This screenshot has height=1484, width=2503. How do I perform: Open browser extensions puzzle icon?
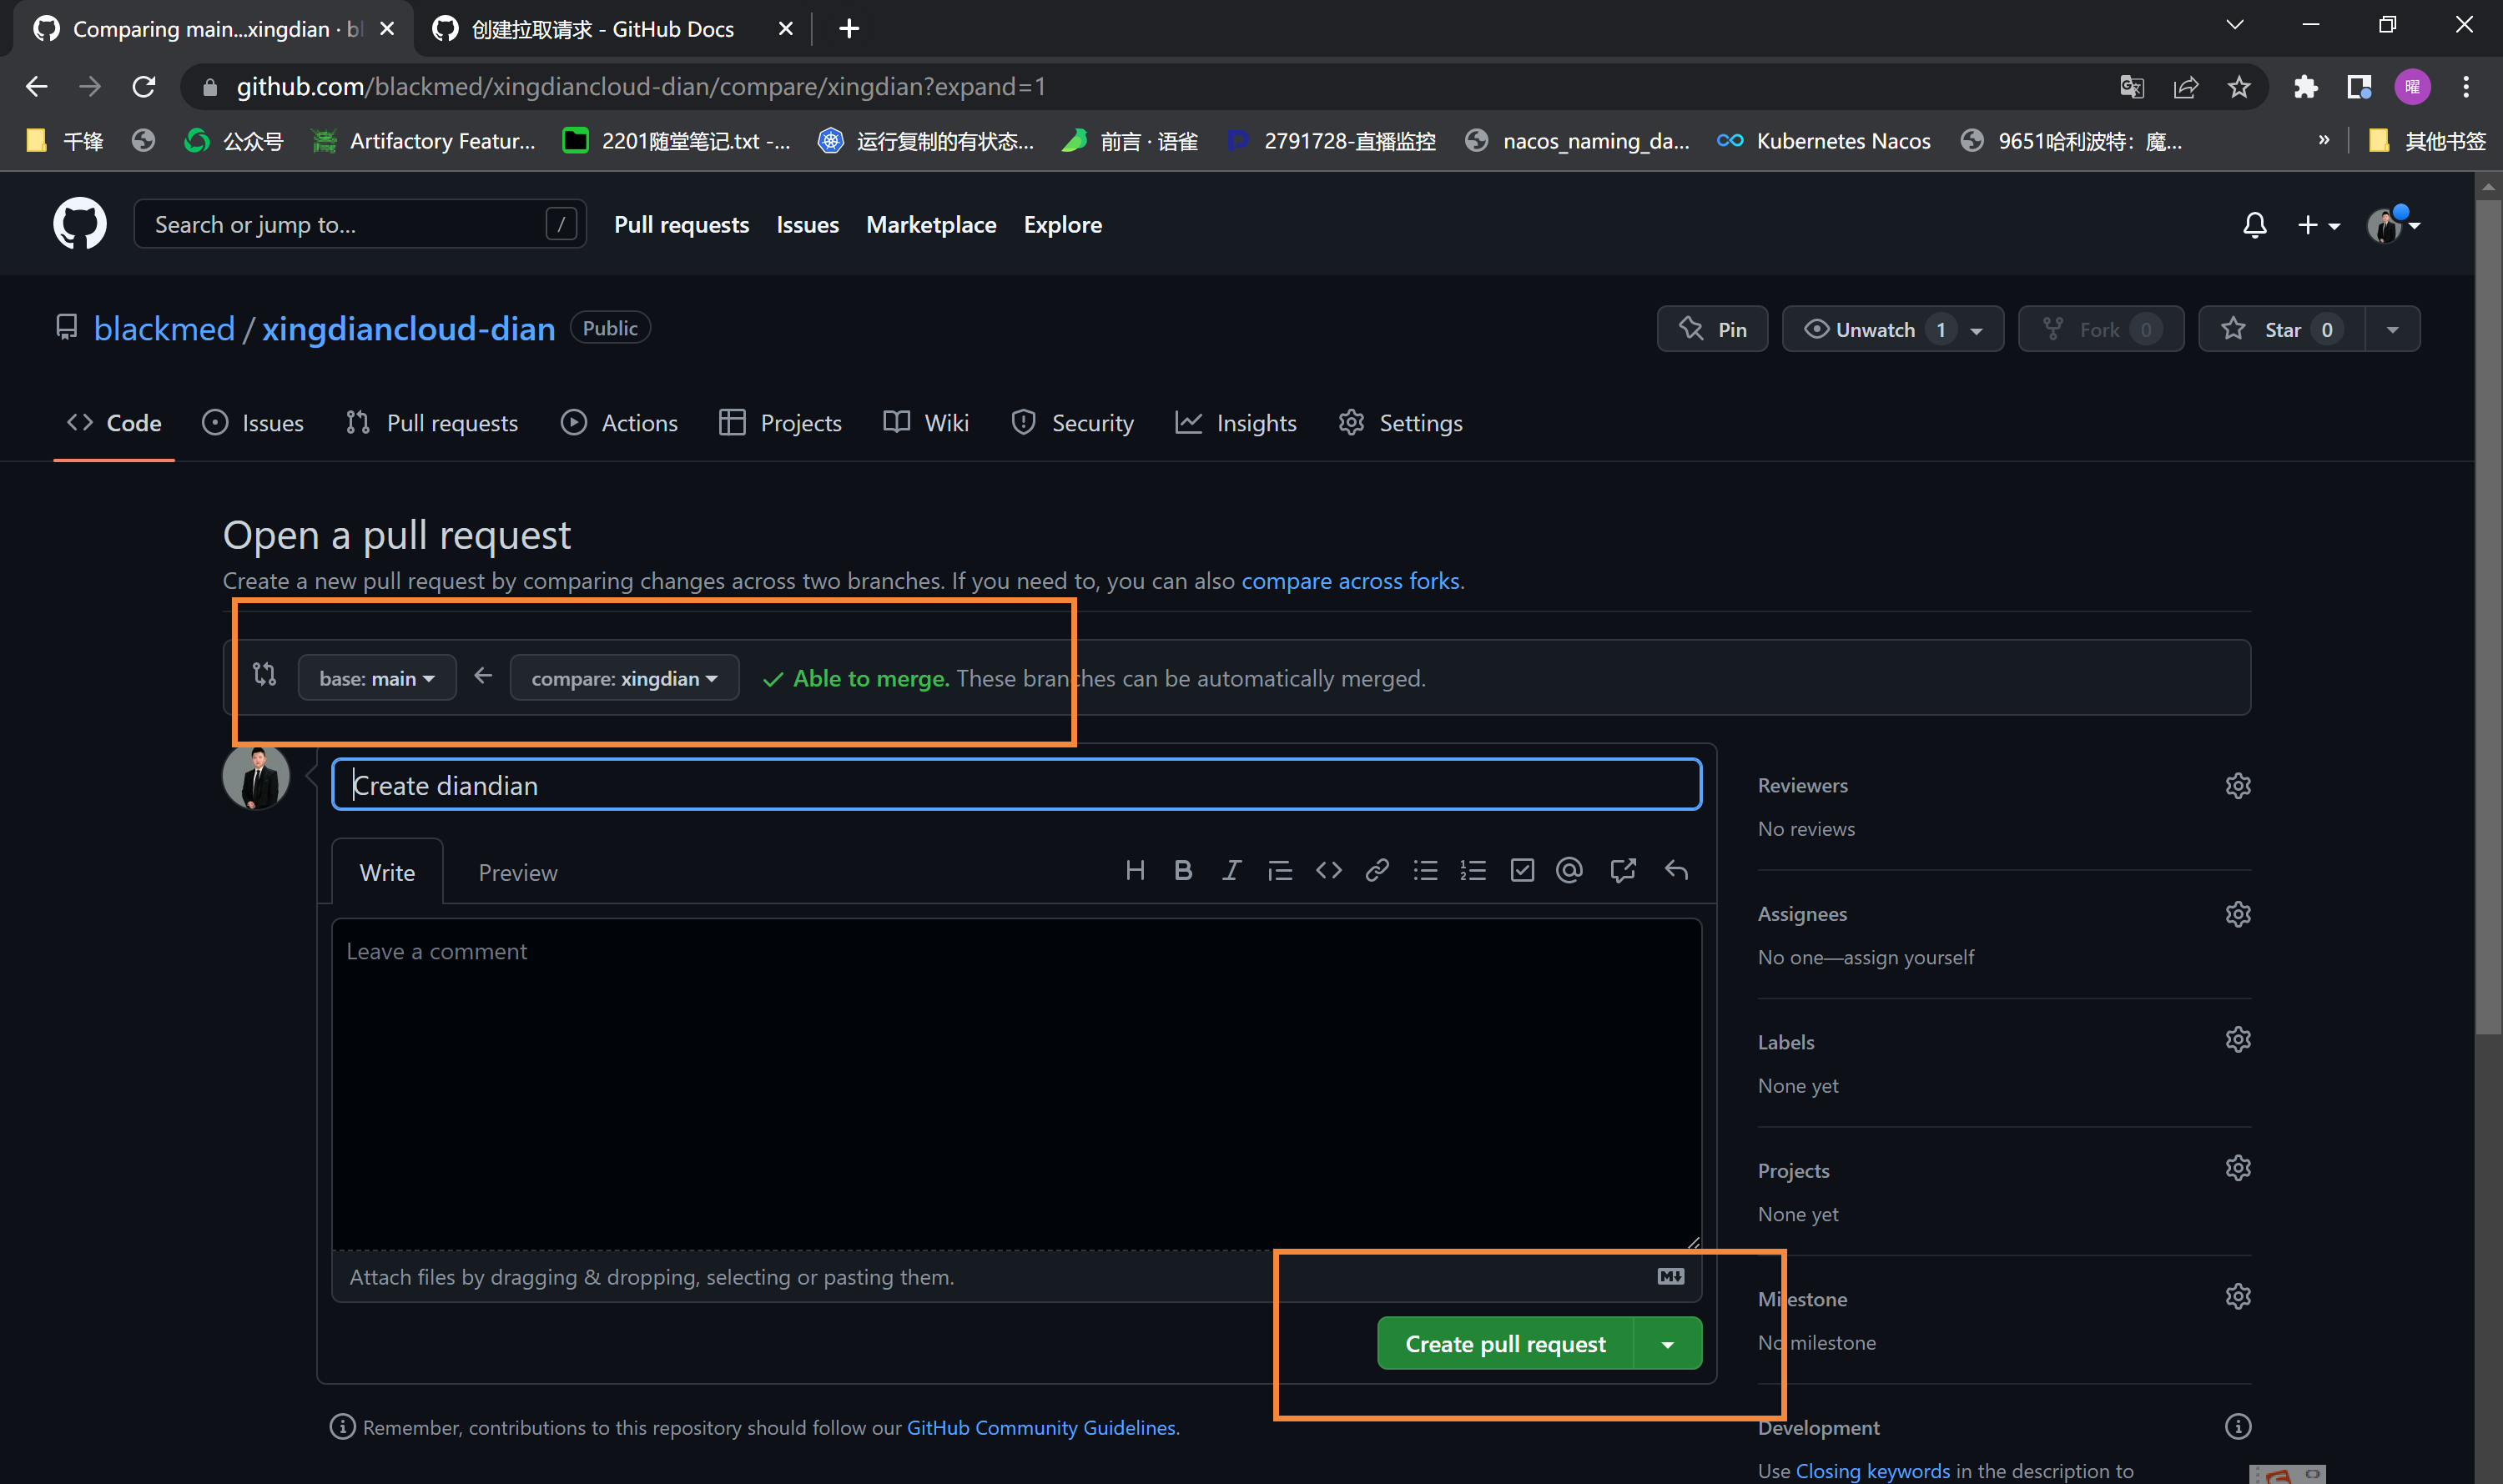[2305, 87]
